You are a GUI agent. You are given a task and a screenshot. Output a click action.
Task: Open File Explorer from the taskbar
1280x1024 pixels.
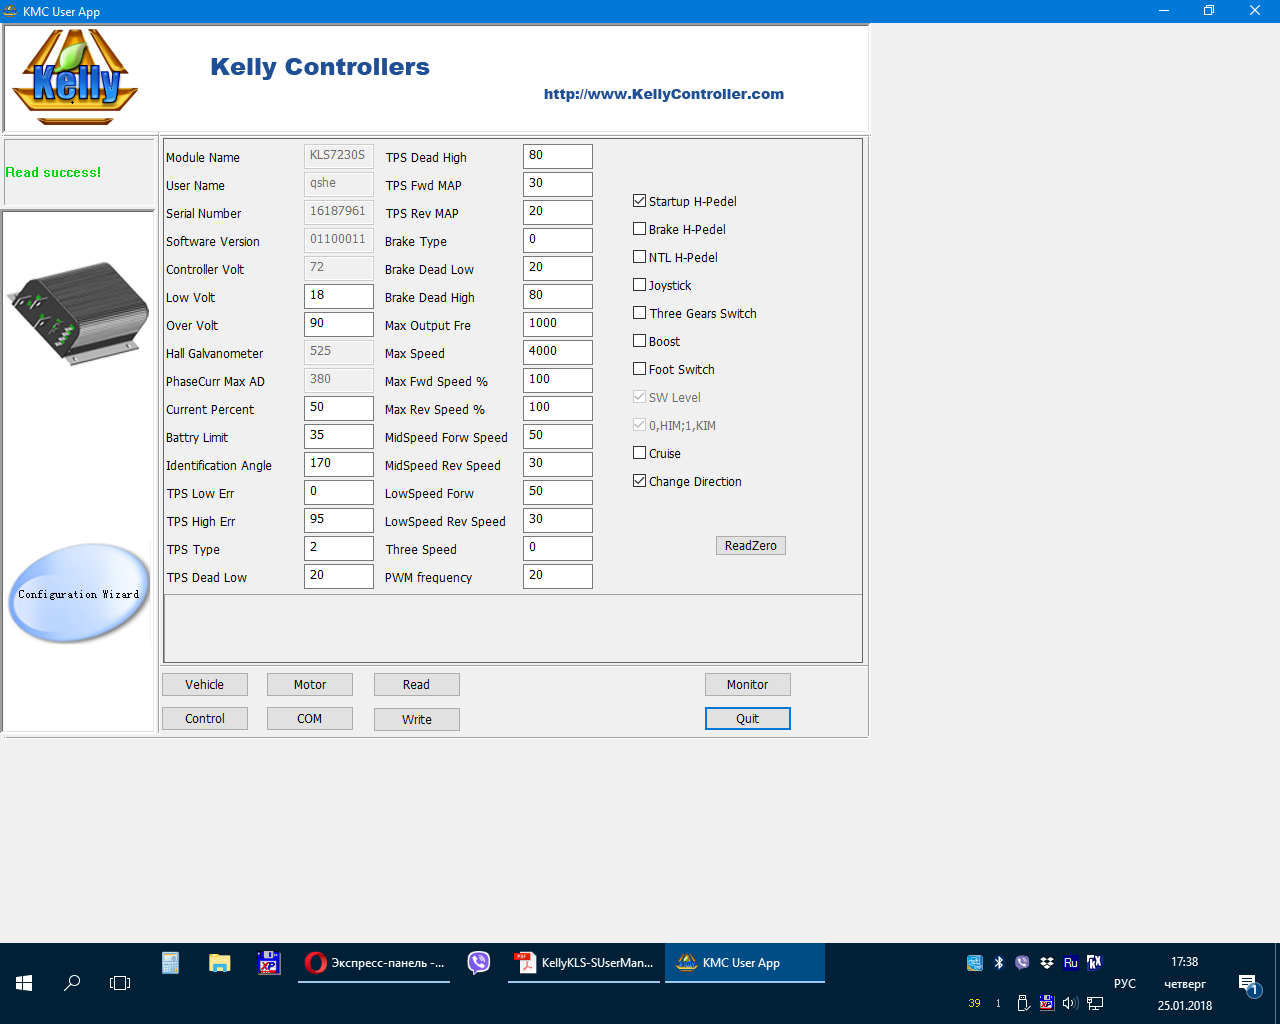tap(220, 963)
